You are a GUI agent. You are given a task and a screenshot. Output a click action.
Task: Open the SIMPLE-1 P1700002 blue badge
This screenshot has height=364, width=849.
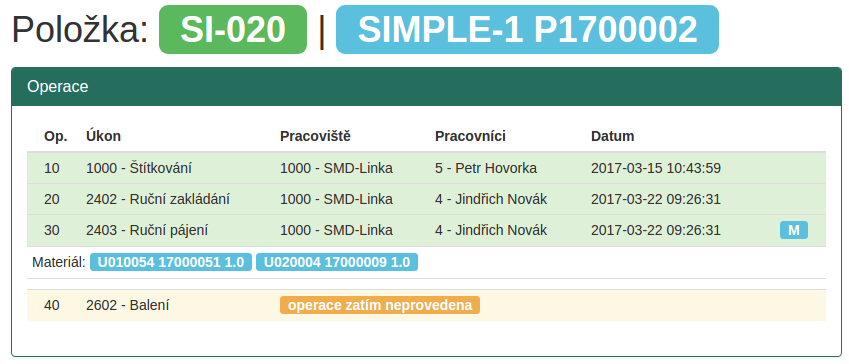coord(527,30)
